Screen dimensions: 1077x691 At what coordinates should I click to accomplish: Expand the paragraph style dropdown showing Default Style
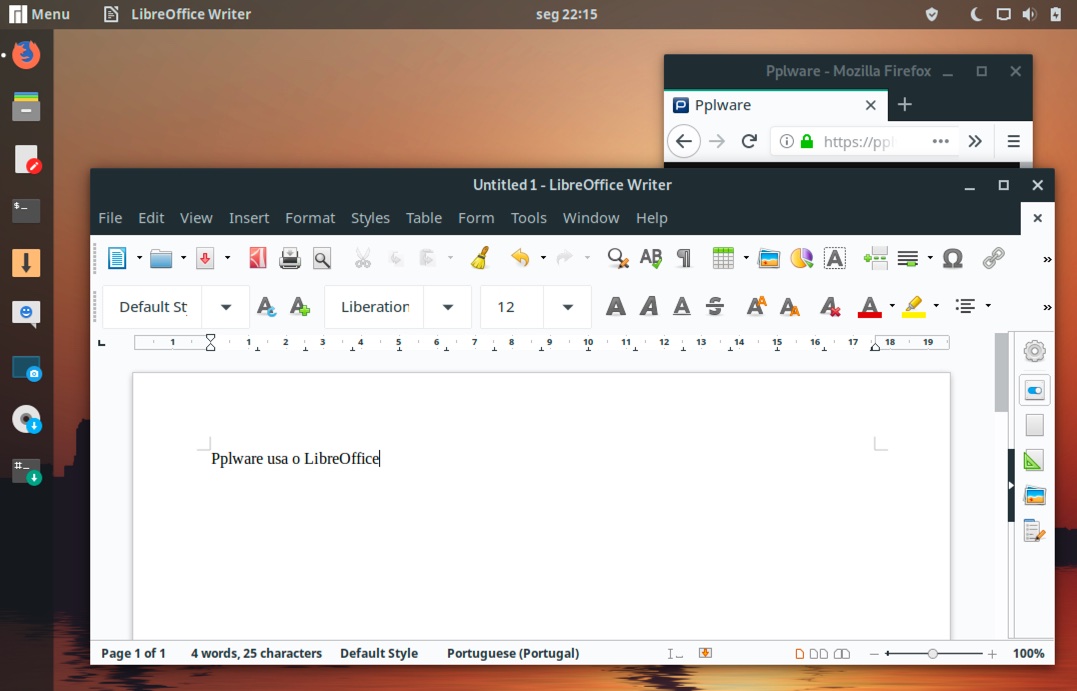[225, 306]
